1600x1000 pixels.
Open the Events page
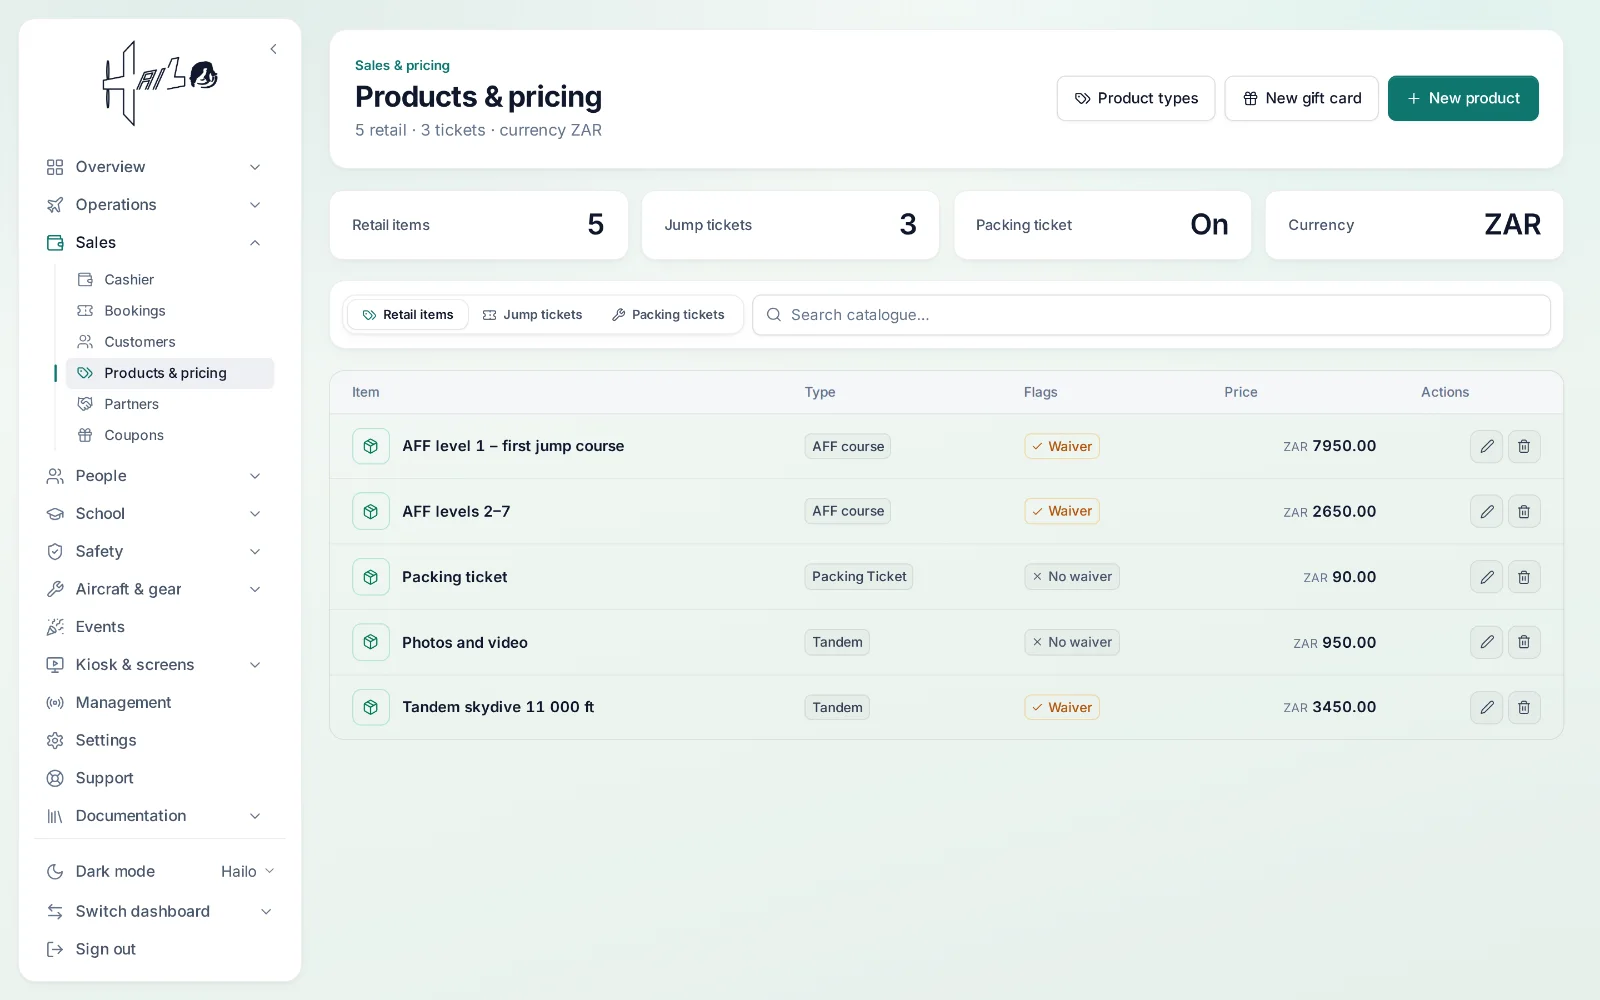(x=154, y=627)
